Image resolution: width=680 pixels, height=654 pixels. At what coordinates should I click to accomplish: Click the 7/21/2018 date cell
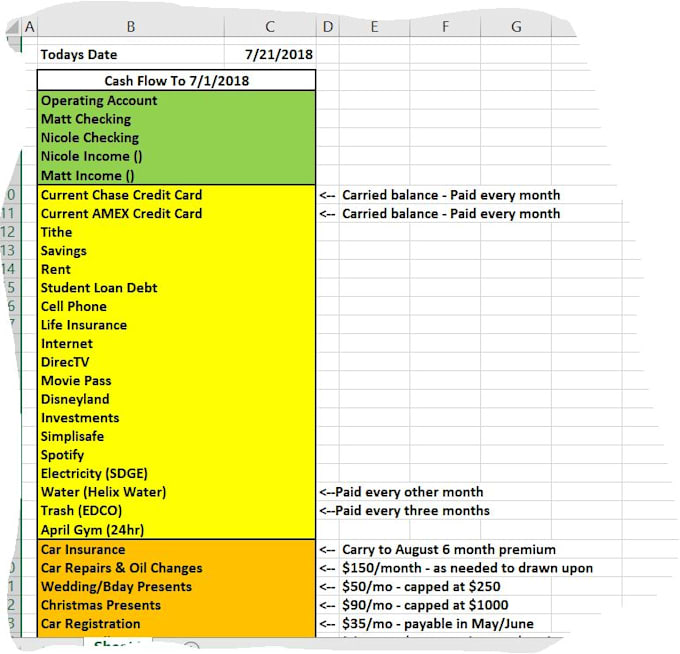[277, 54]
